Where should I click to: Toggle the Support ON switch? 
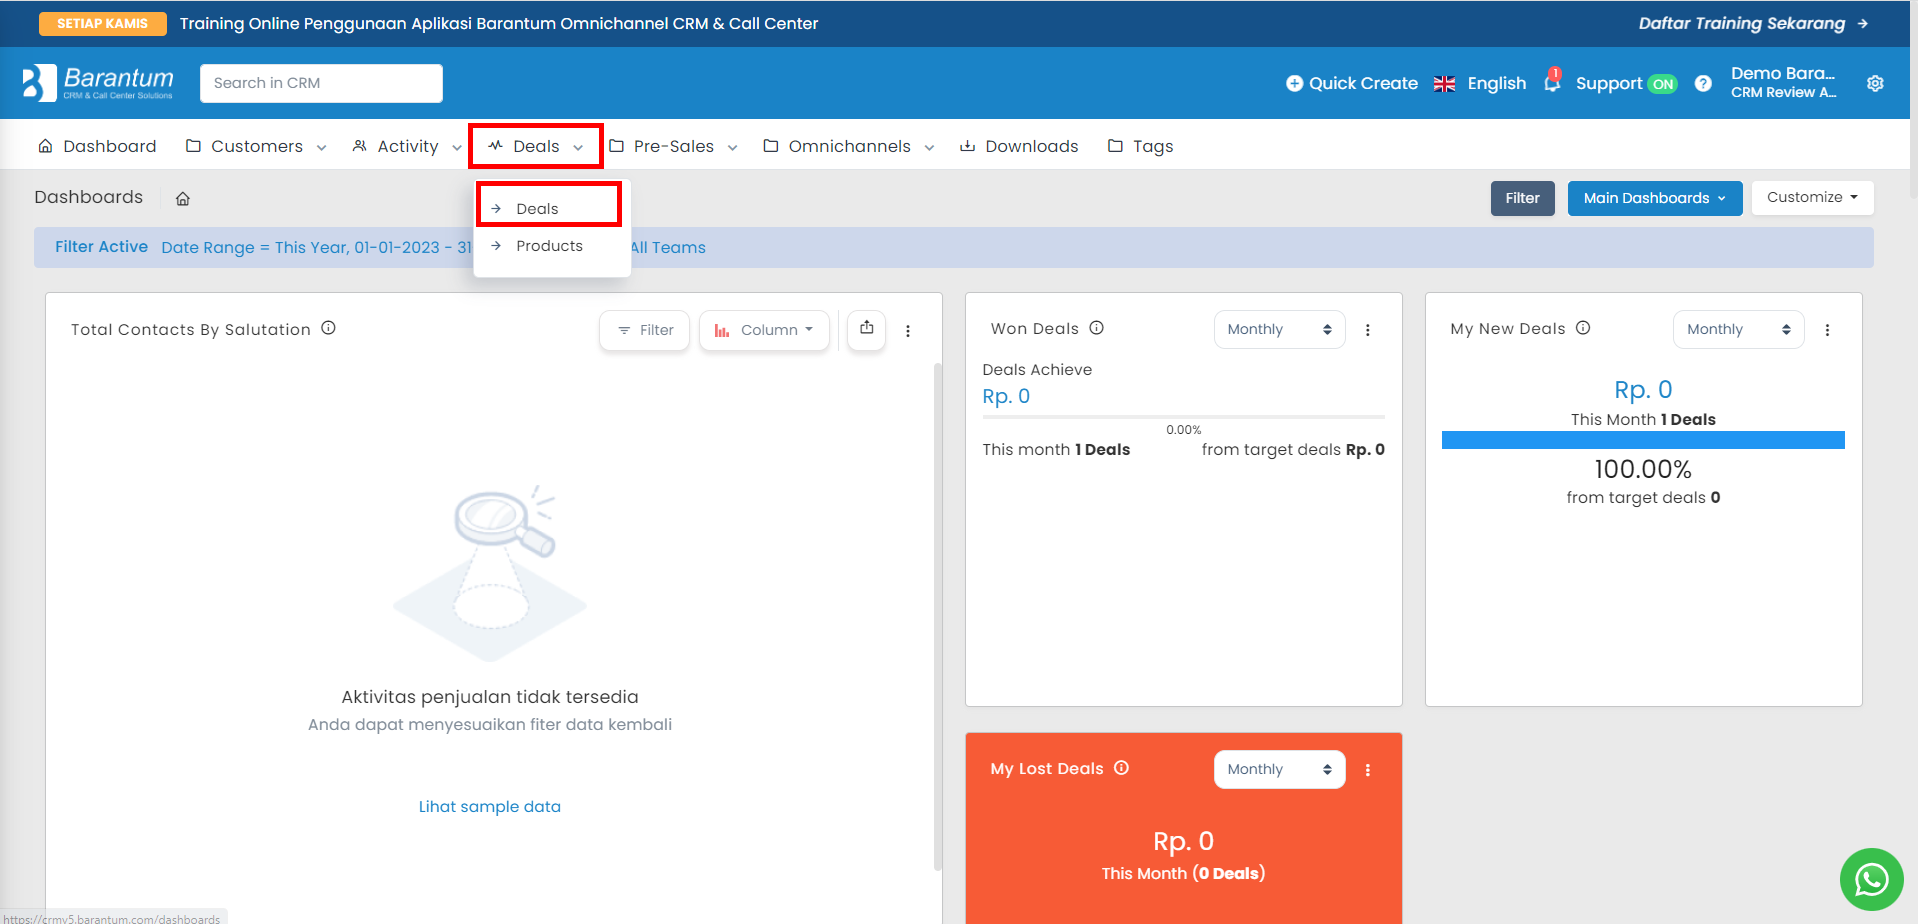coord(1662,84)
